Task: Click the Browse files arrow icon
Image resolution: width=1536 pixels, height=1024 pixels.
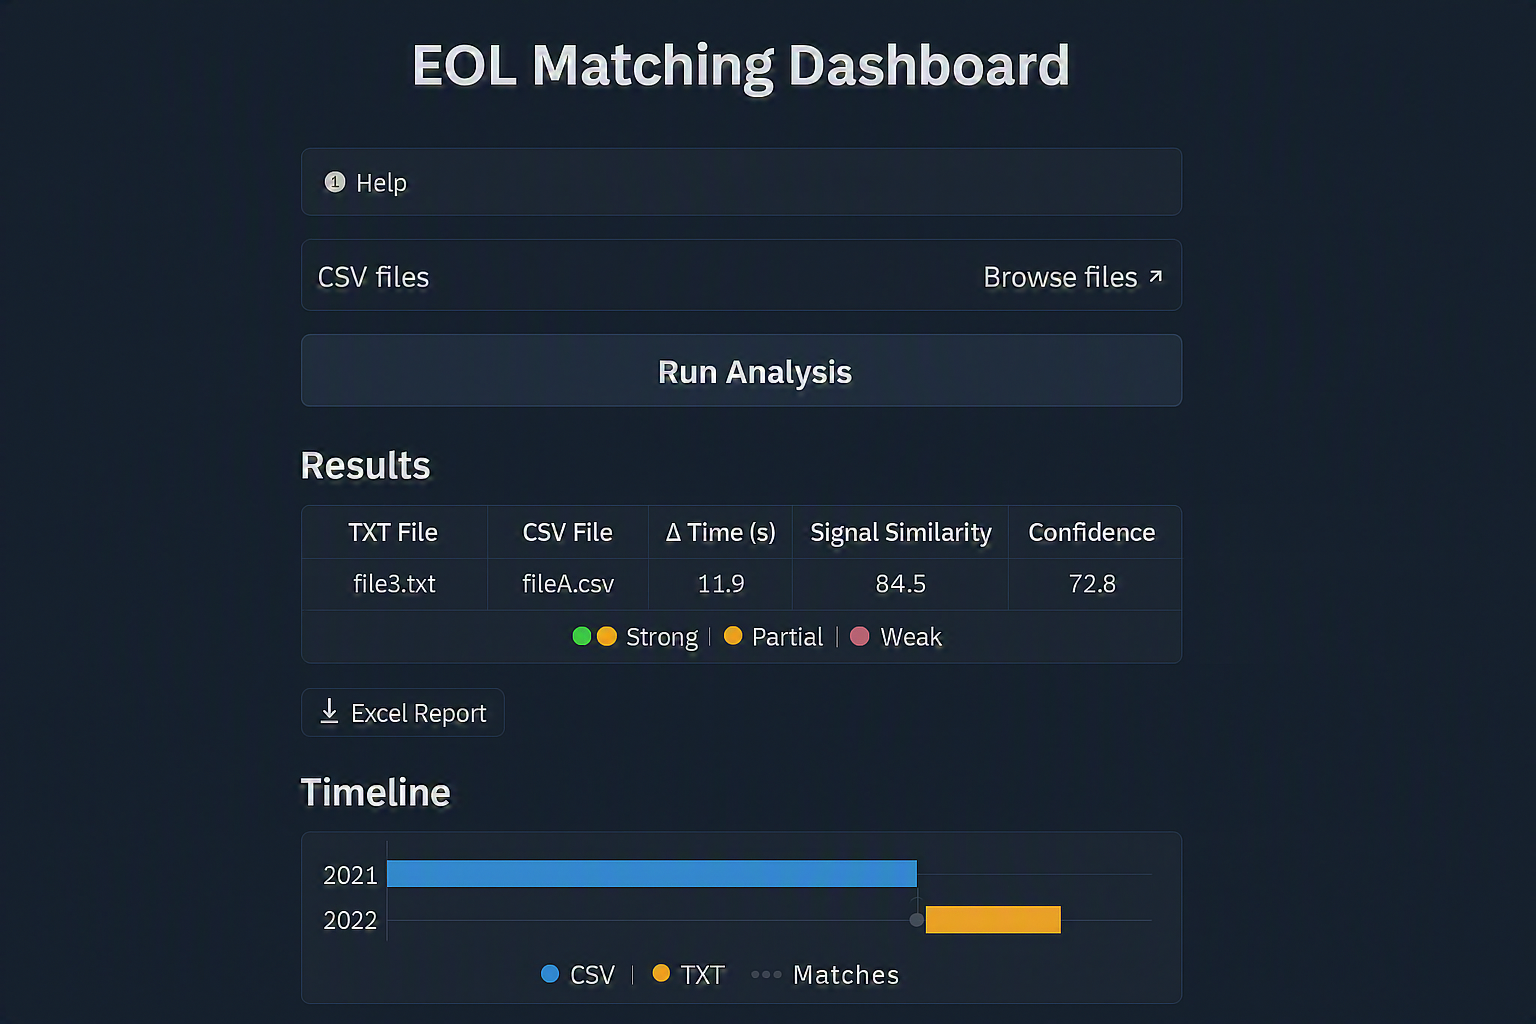Action: click(x=1156, y=276)
